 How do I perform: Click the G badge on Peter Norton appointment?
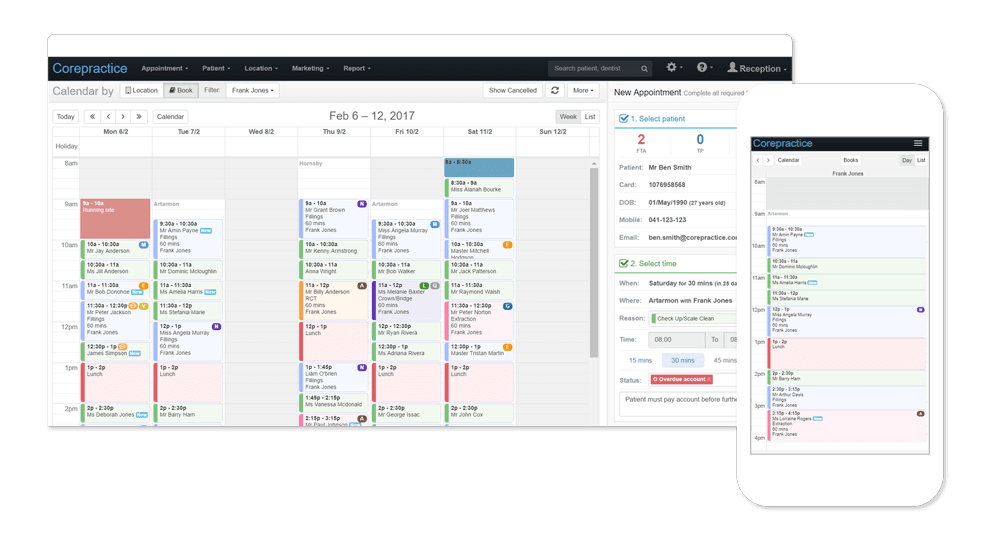click(507, 306)
